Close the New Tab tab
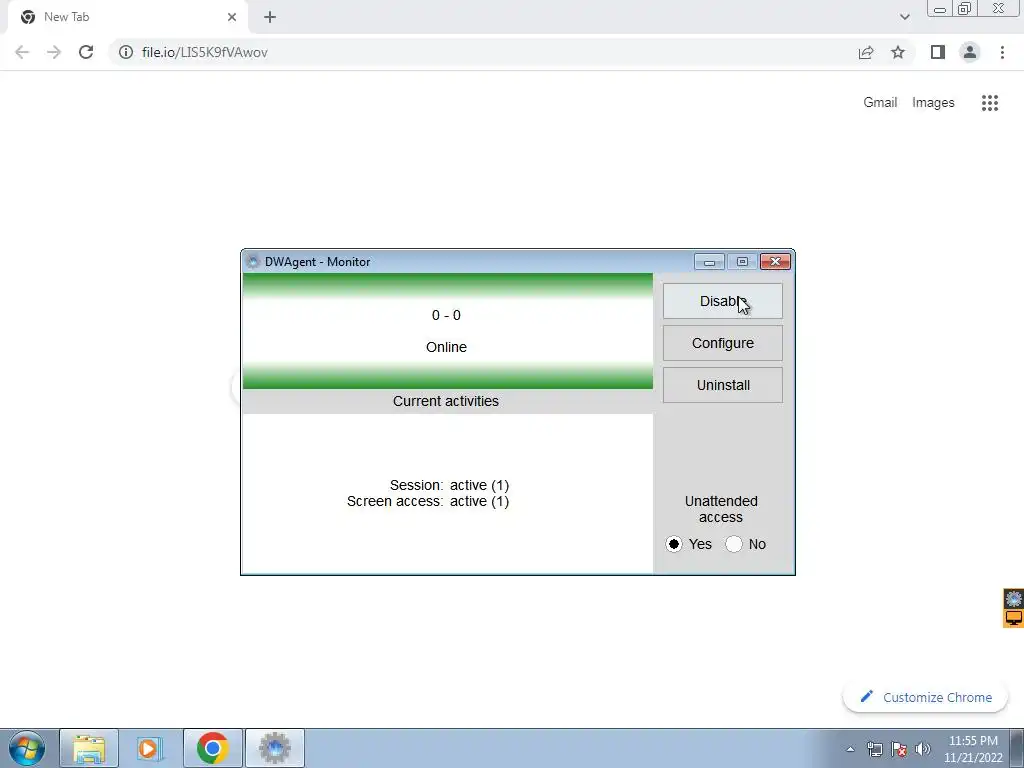Image resolution: width=1024 pixels, height=768 pixels. (232, 17)
